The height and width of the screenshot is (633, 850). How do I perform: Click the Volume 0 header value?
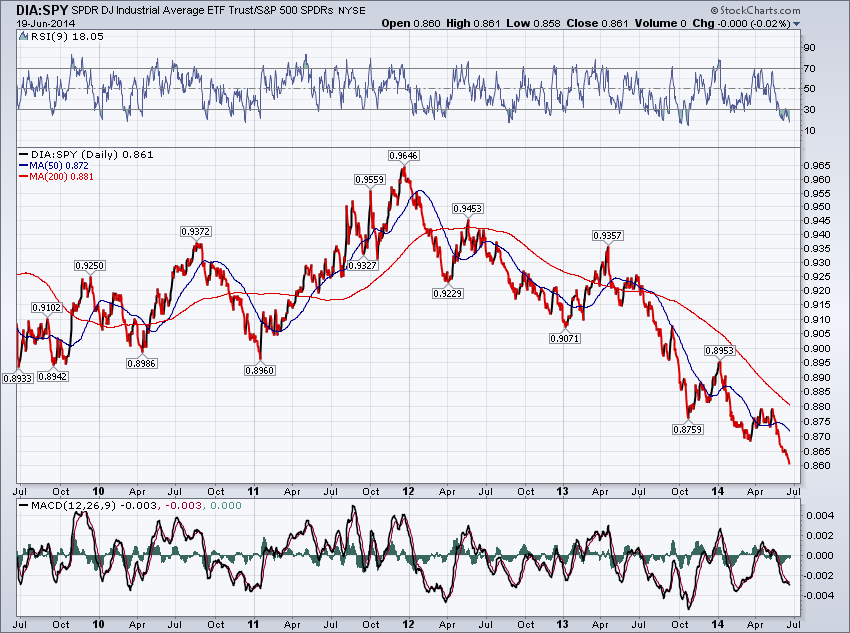(x=660, y=23)
